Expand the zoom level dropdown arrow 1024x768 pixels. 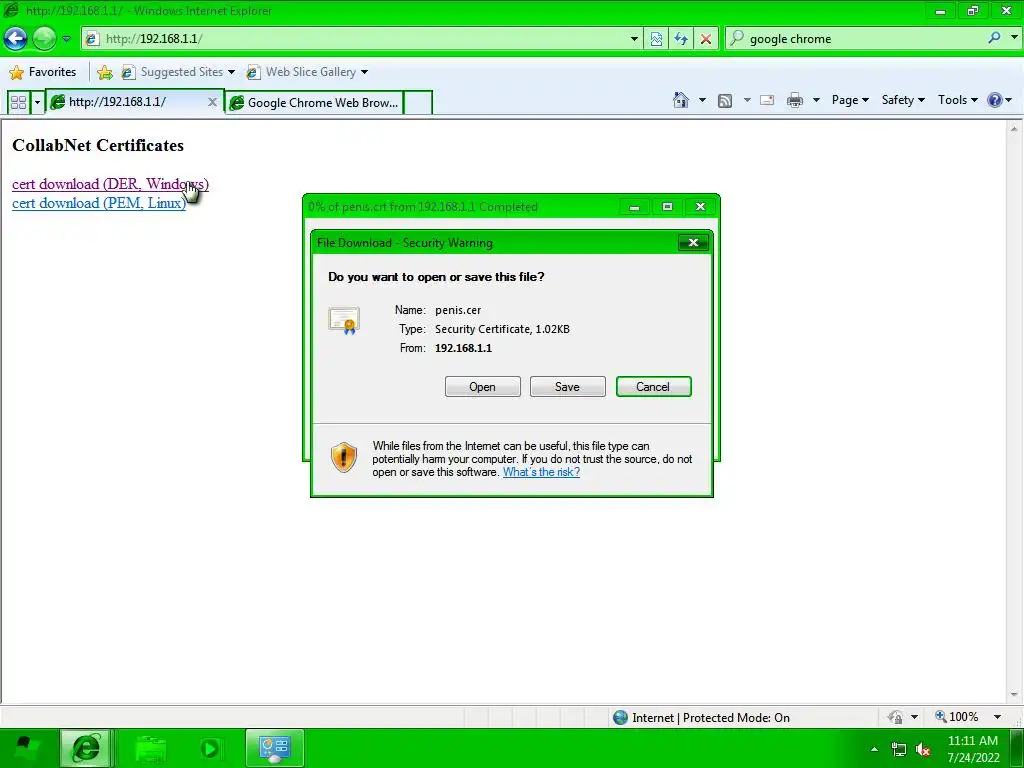pyautogui.click(x=997, y=717)
